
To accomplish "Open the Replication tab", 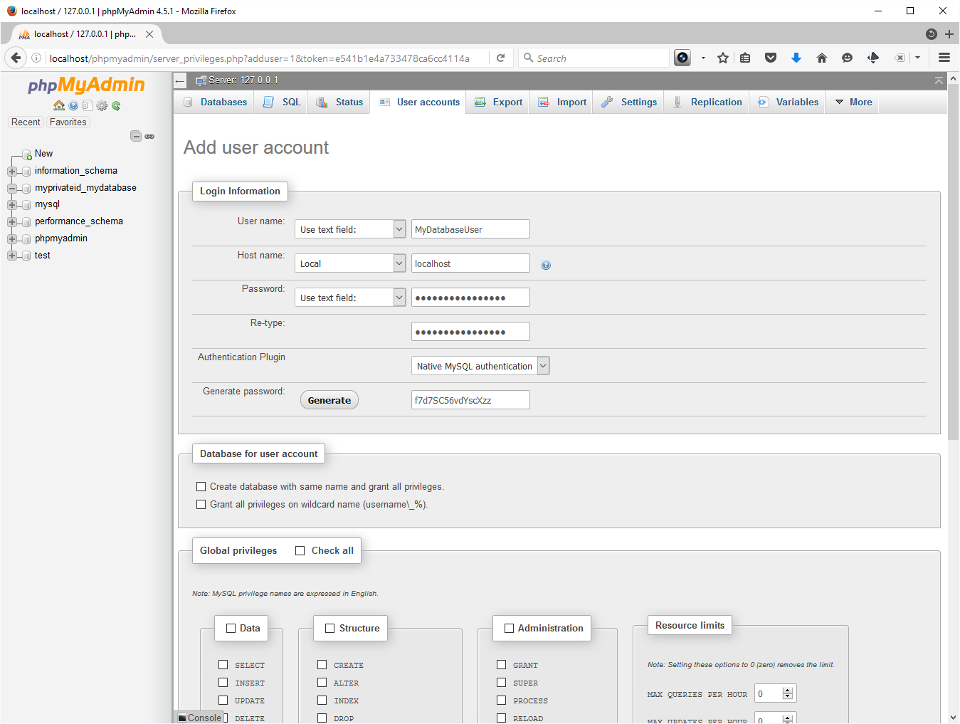I will (707, 102).
